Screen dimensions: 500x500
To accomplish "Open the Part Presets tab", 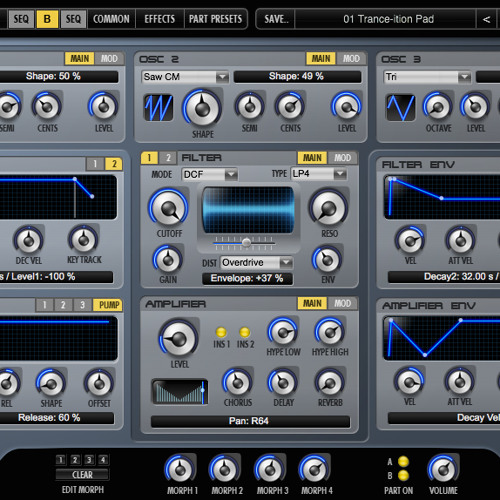I will 216,19.
